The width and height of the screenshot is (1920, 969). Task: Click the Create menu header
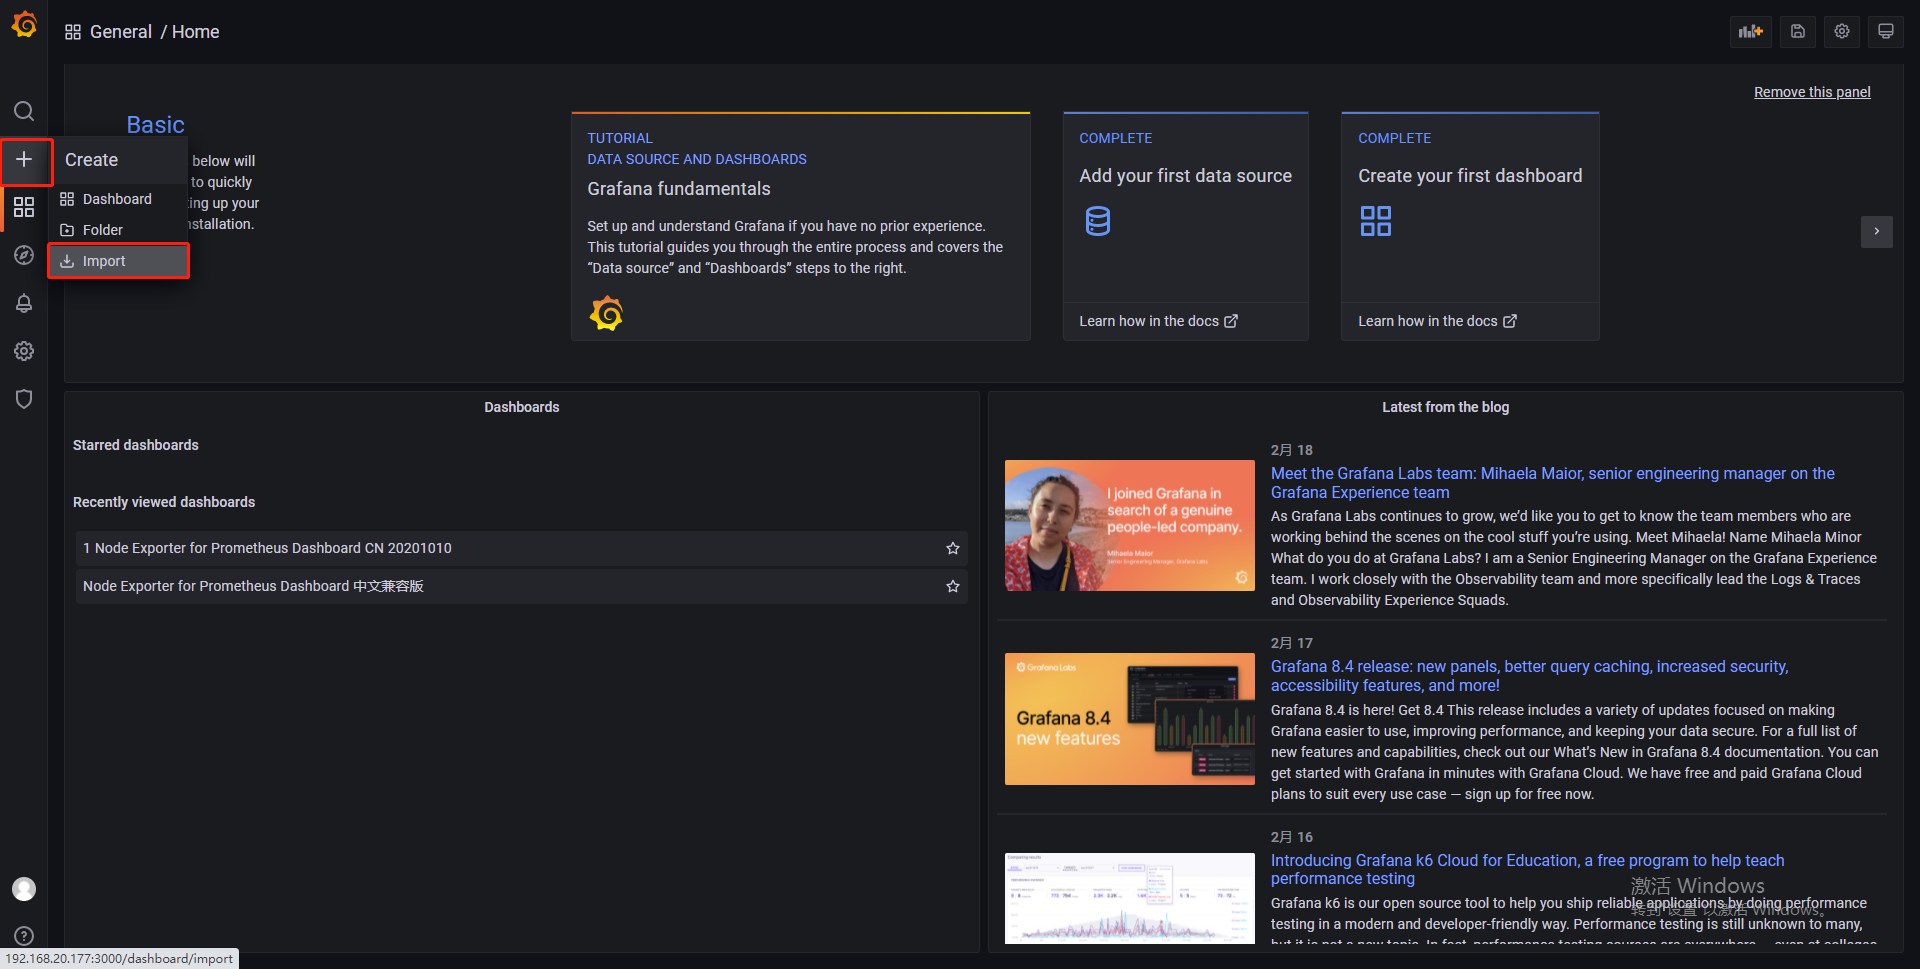click(x=118, y=160)
